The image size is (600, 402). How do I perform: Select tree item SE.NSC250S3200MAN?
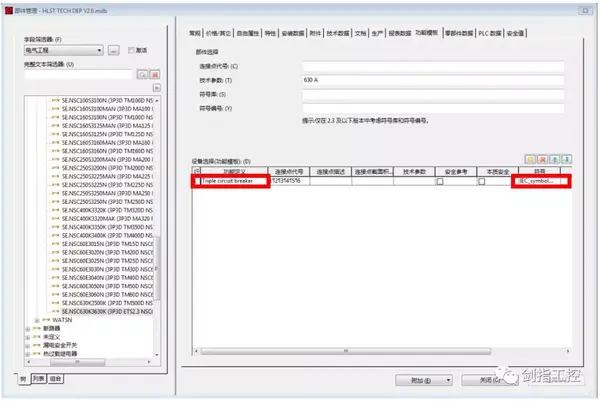coord(107,159)
